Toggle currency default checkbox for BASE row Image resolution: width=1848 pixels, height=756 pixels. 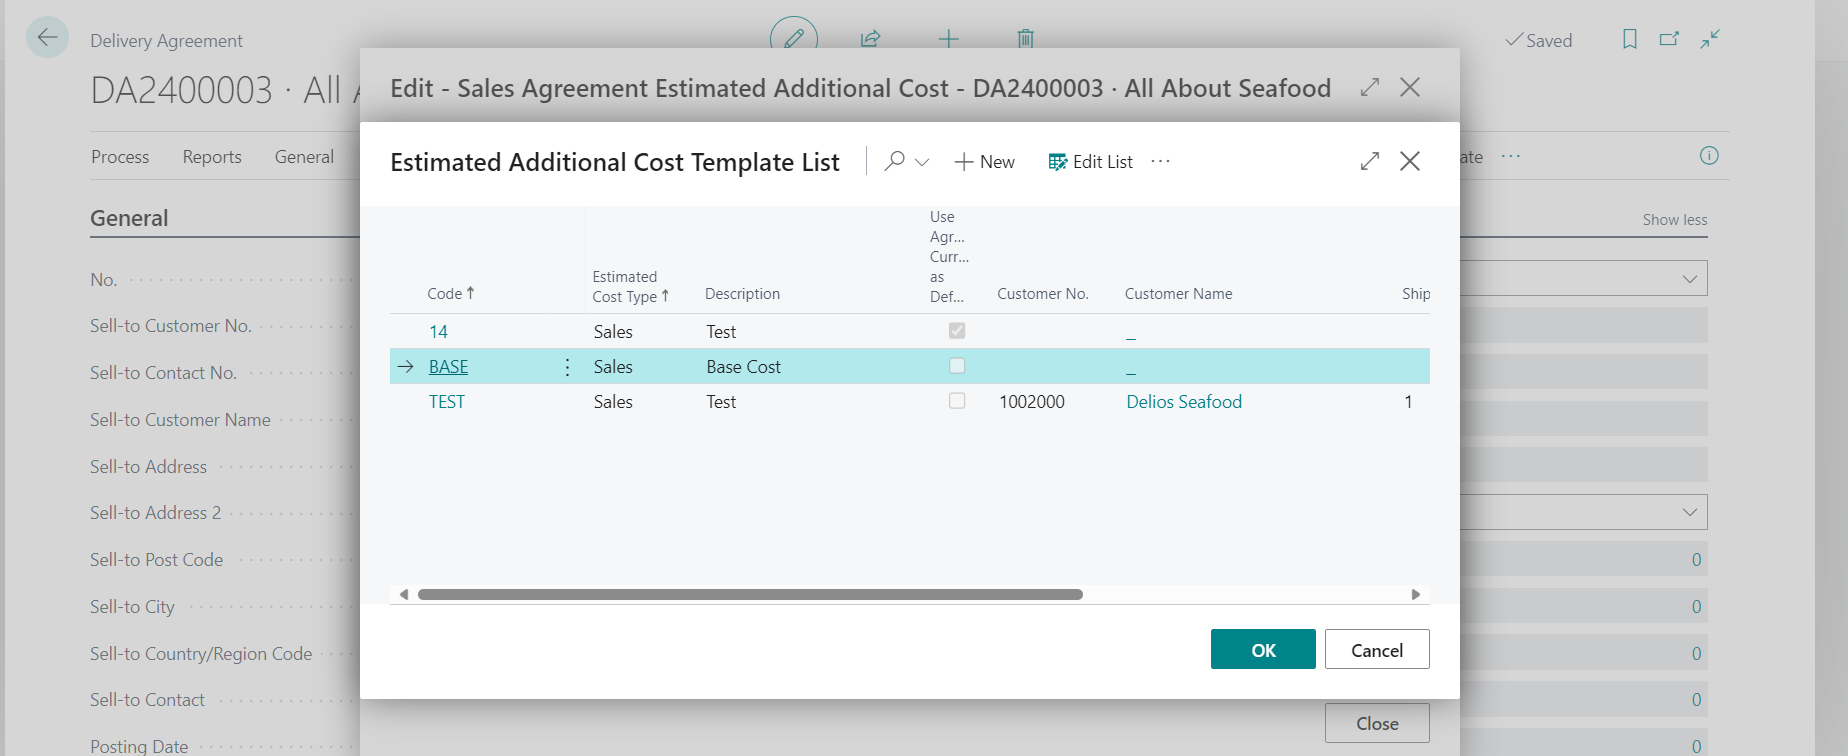tap(957, 366)
